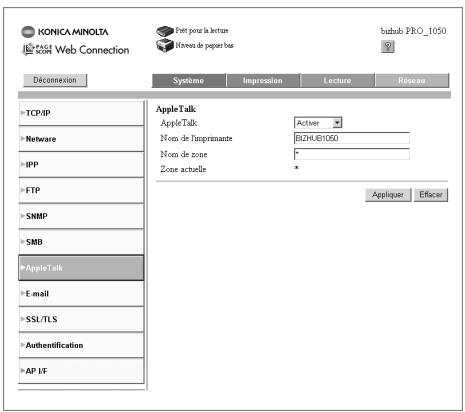This screenshot has height=412, width=465.
Task: Click the 'Prêt pour la lecture' status text
Action: click(202, 30)
